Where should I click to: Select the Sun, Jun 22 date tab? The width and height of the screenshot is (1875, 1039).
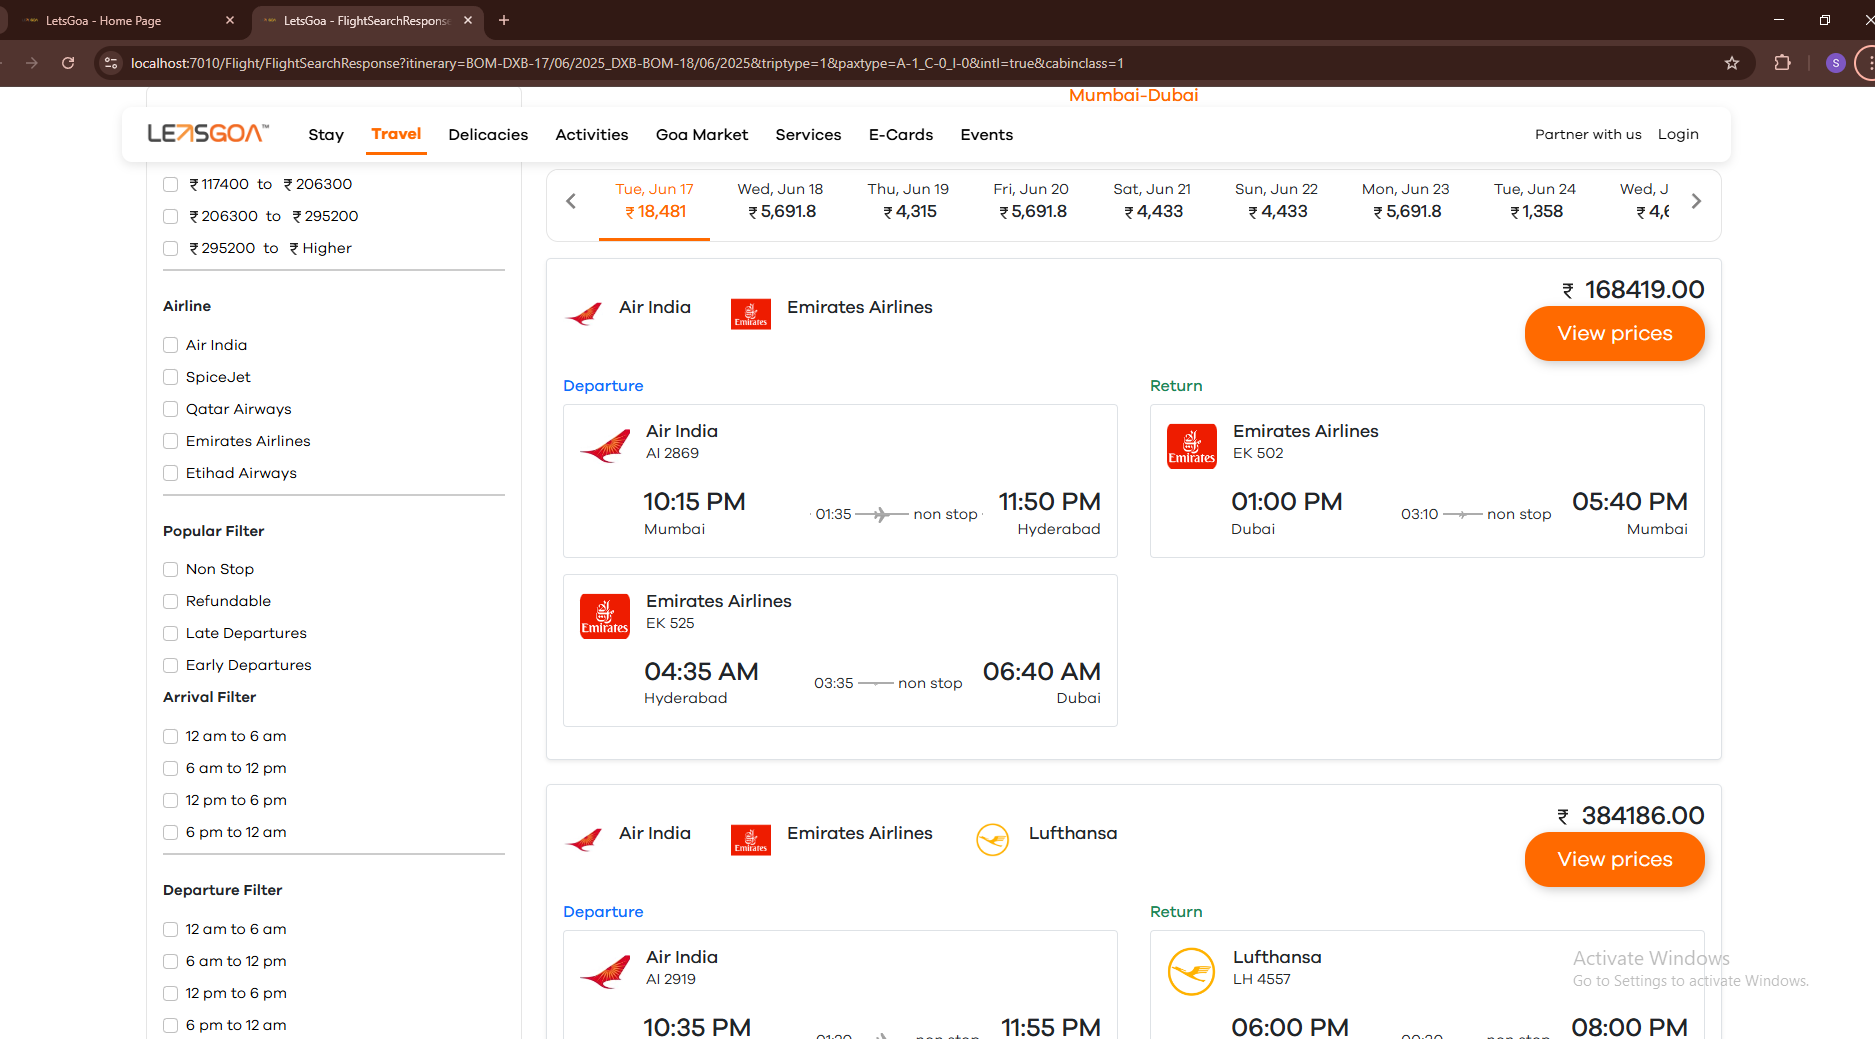coord(1277,201)
